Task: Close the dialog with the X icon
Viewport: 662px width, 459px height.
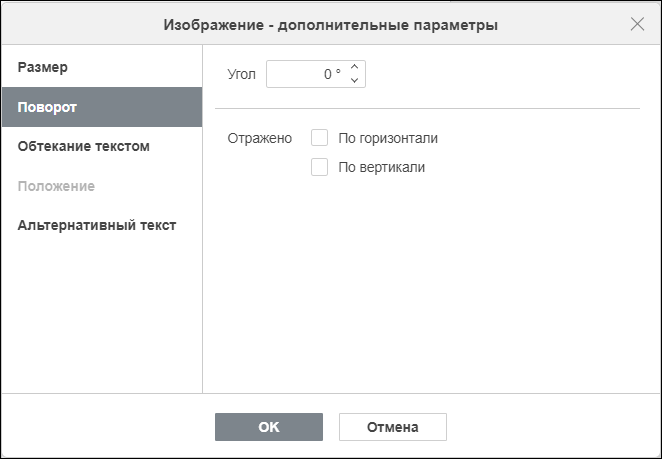Action: coord(637,24)
